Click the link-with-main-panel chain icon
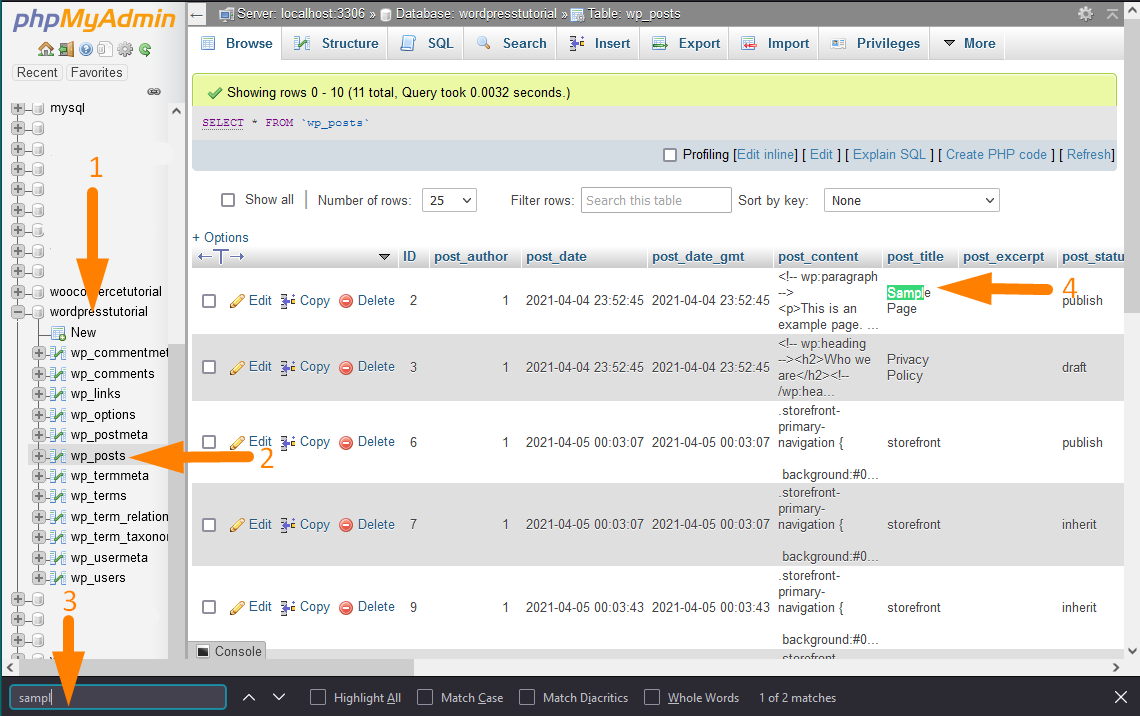The height and width of the screenshot is (716, 1140). [x=154, y=92]
